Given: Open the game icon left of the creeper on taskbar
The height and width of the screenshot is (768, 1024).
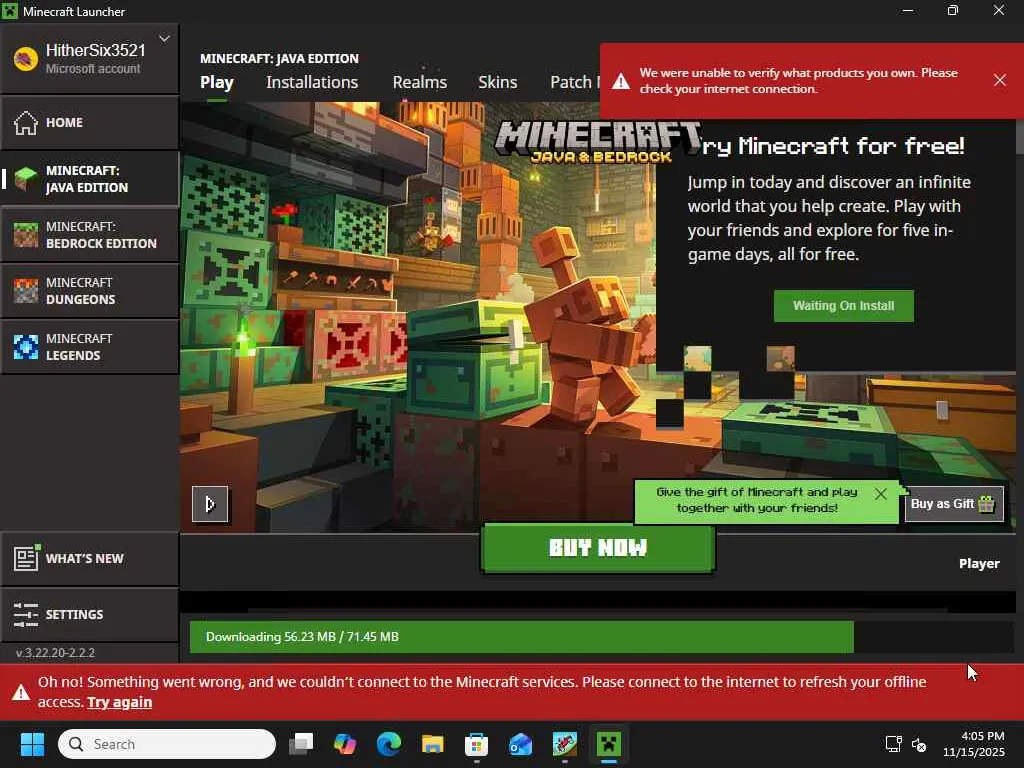Looking at the screenshot, I should click(565, 744).
